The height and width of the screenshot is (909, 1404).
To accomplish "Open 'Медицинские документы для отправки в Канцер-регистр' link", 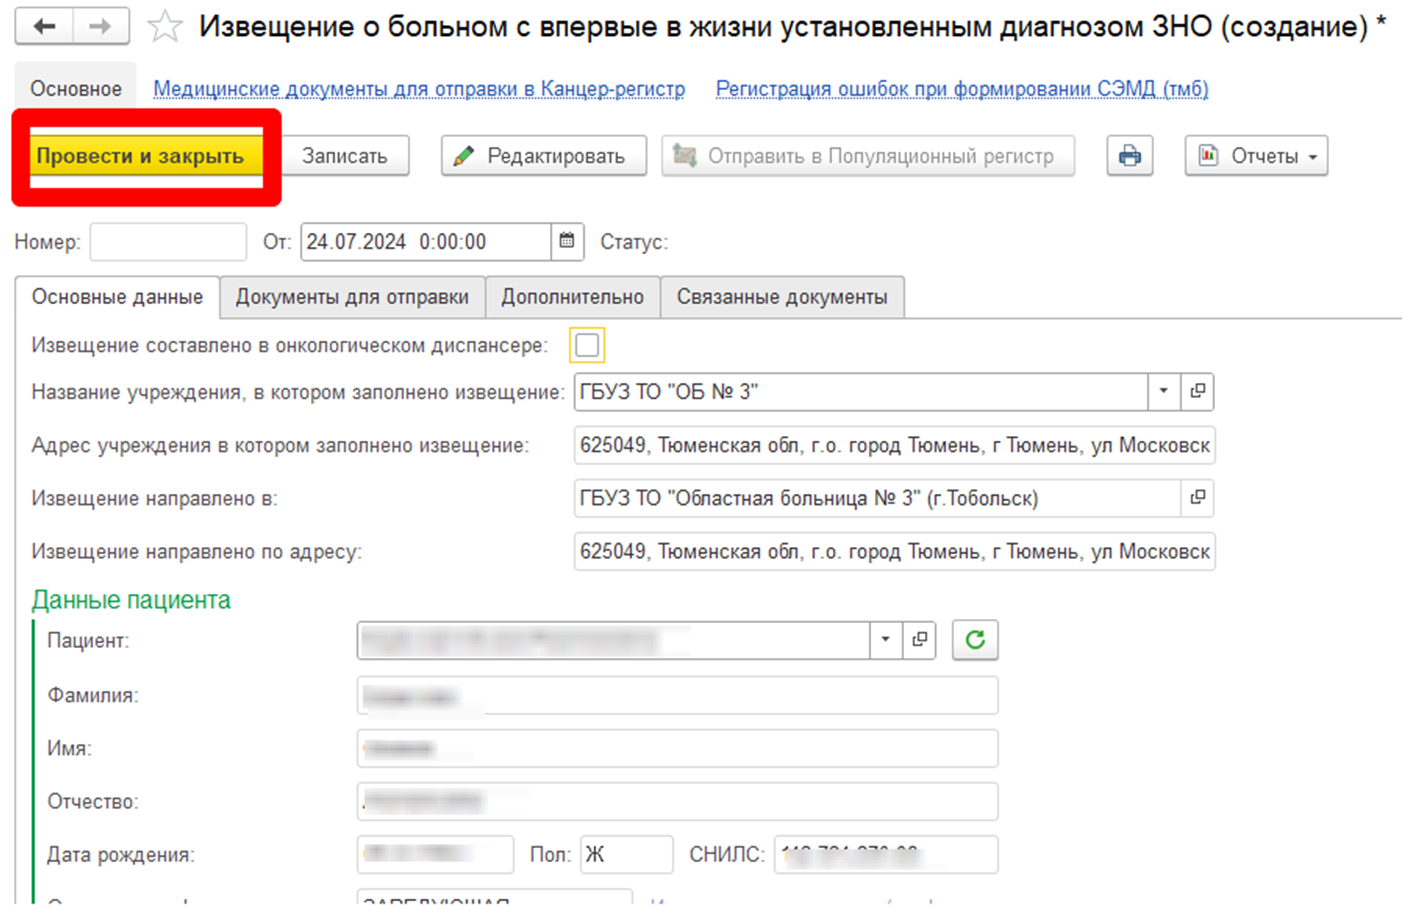I will pyautogui.click(x=419, y=89).
